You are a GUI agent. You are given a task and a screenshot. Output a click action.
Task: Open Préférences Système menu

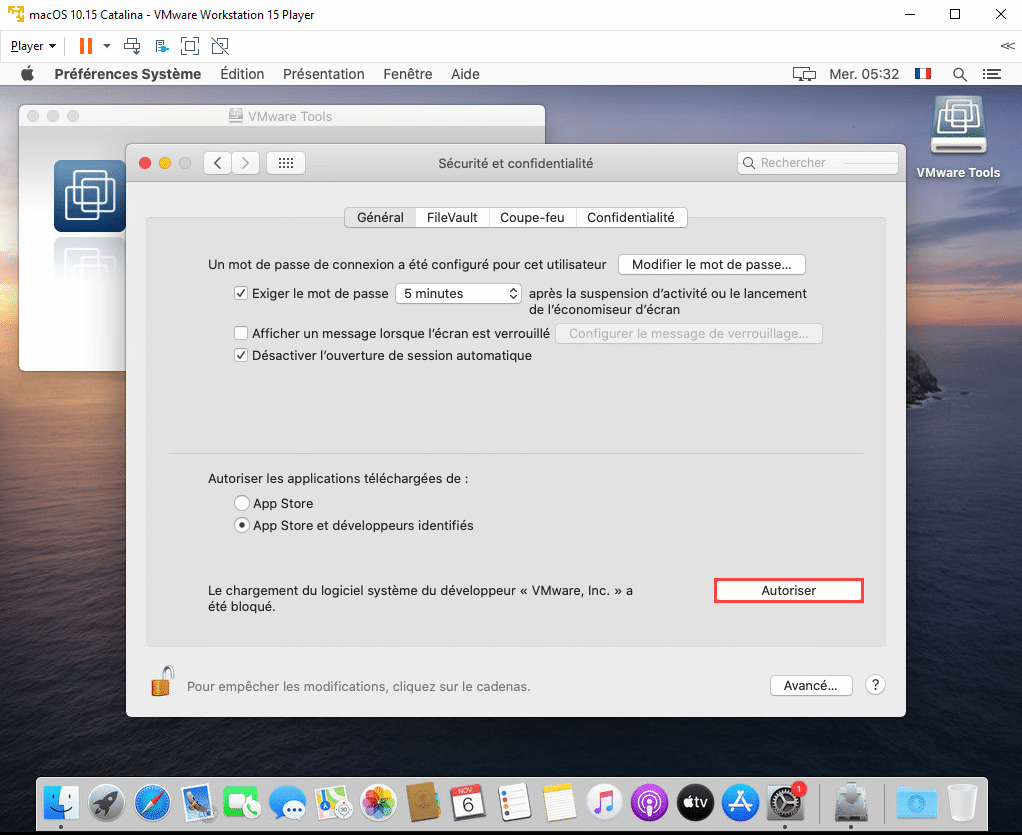128,74
